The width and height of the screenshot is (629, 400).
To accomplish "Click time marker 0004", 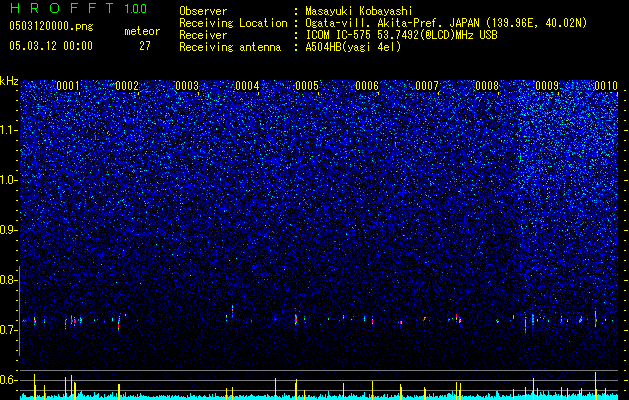I will point(247,86).
